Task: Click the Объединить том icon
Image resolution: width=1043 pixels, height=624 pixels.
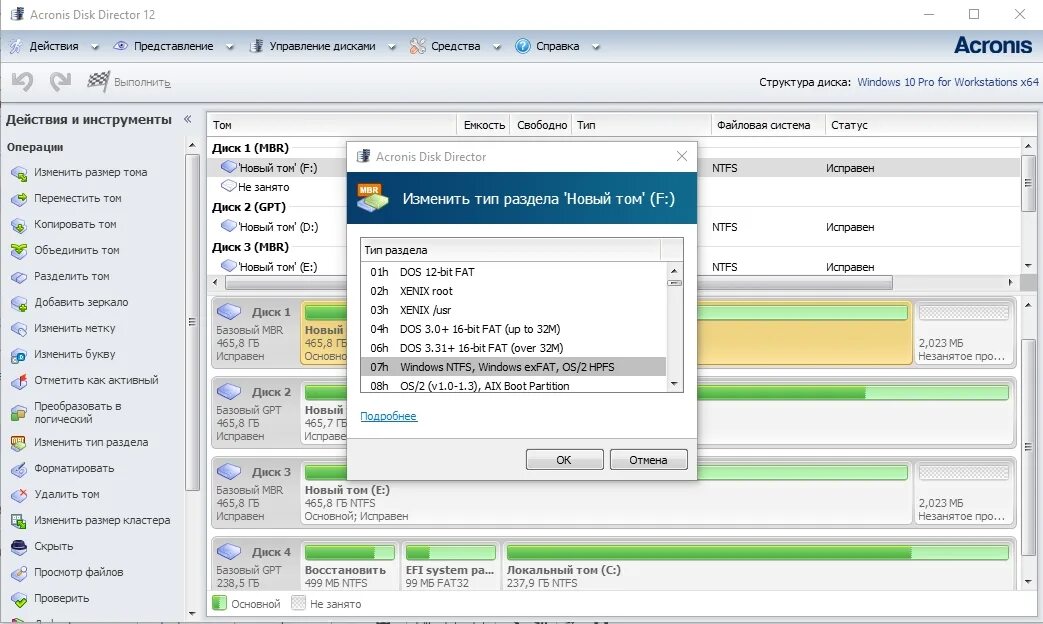Action: pyautogui.click(x=19, y=251)
